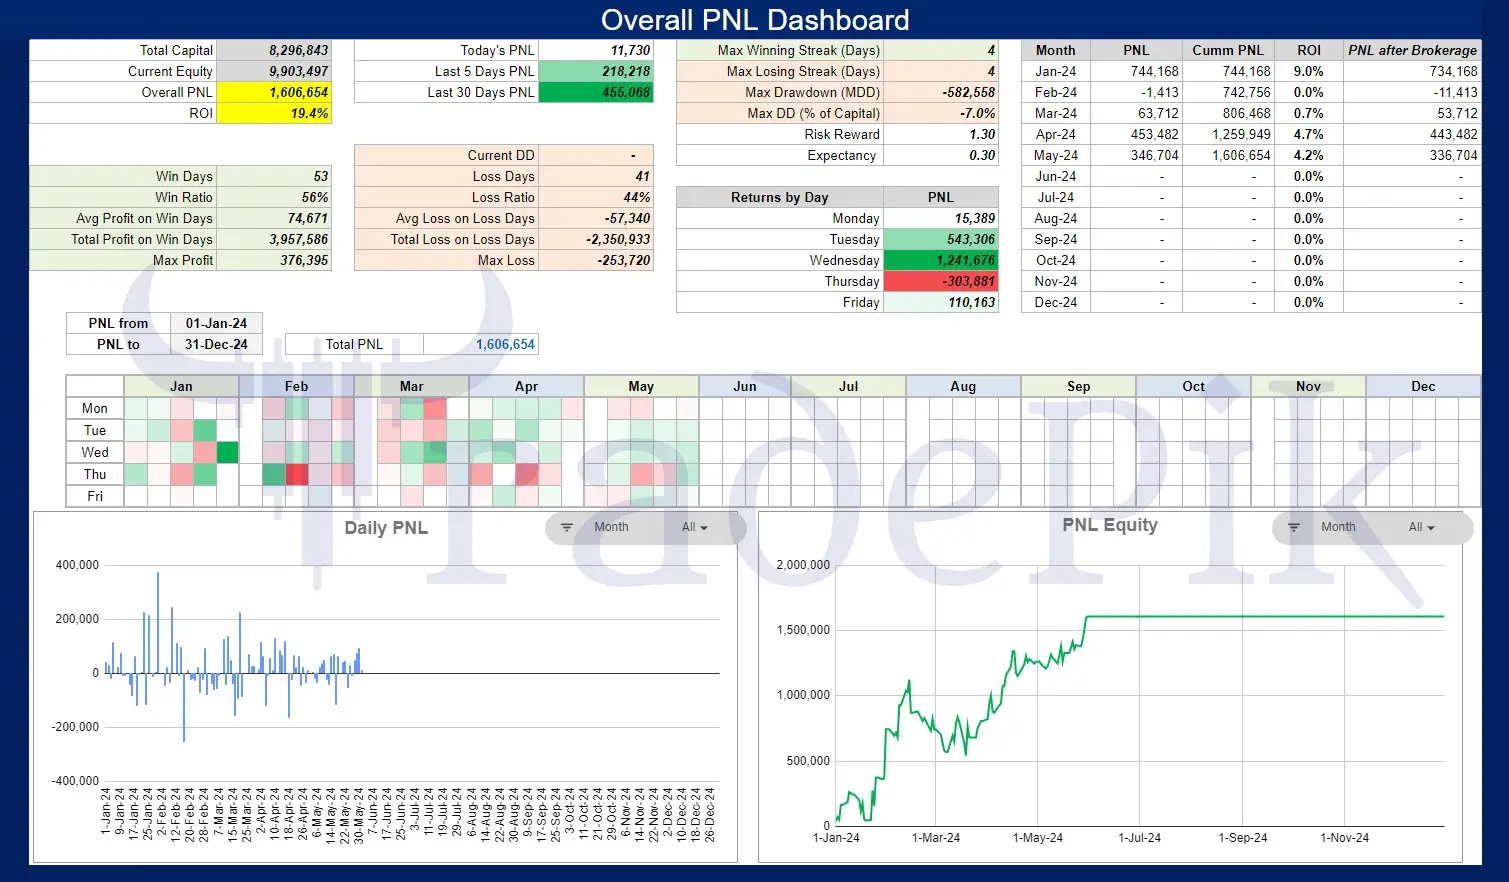Click May-24 PNL after Brokerage 336,704
The height and width of the screenshot is (882, 1509).
click(x=1412, y=155)
